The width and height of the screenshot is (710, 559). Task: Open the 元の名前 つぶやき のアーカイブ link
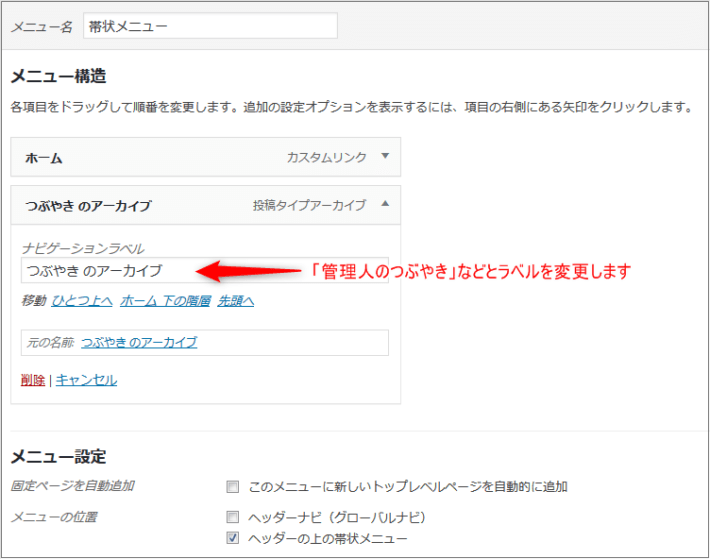(x=139, y=342)
